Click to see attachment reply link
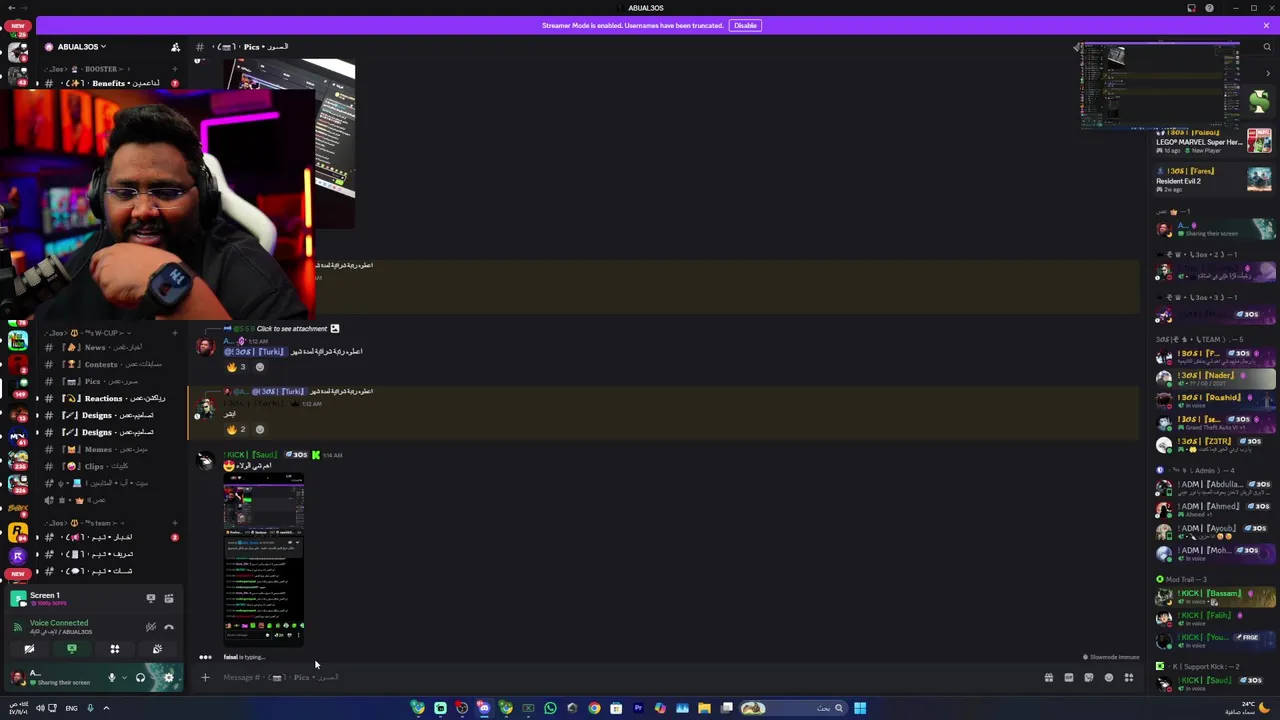 (292, 329)
